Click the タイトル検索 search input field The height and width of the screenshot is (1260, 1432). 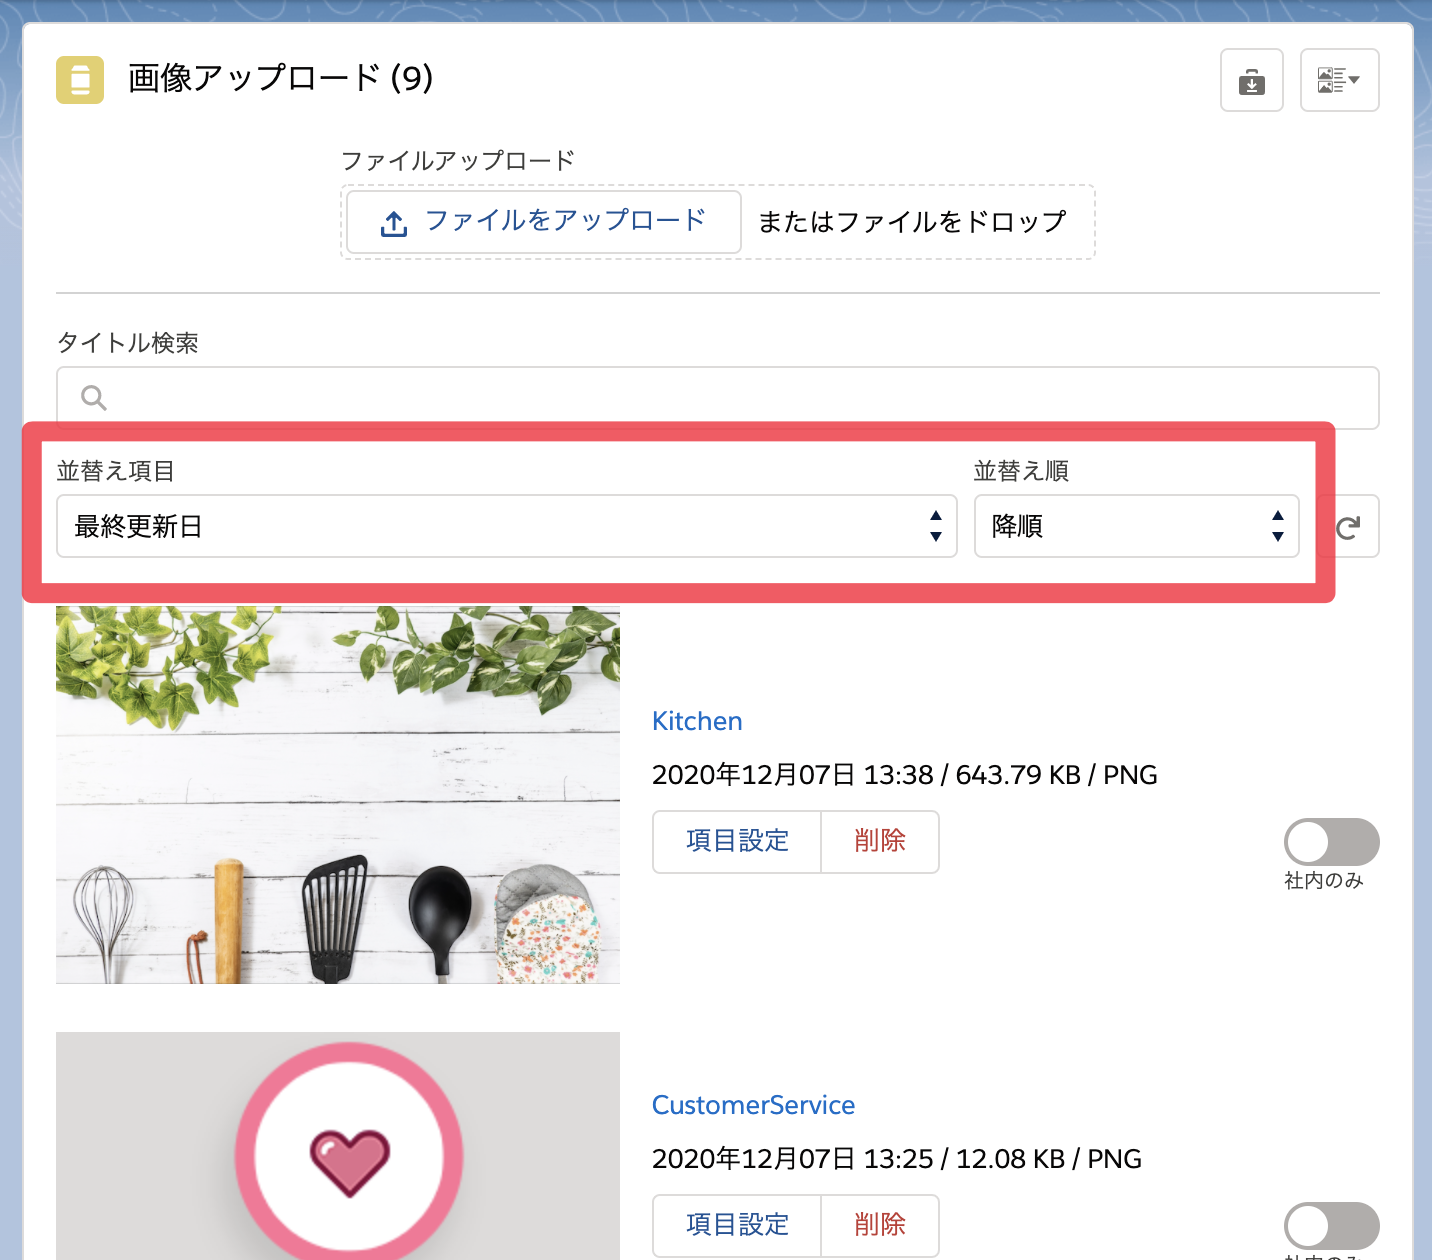pos(718,397)
